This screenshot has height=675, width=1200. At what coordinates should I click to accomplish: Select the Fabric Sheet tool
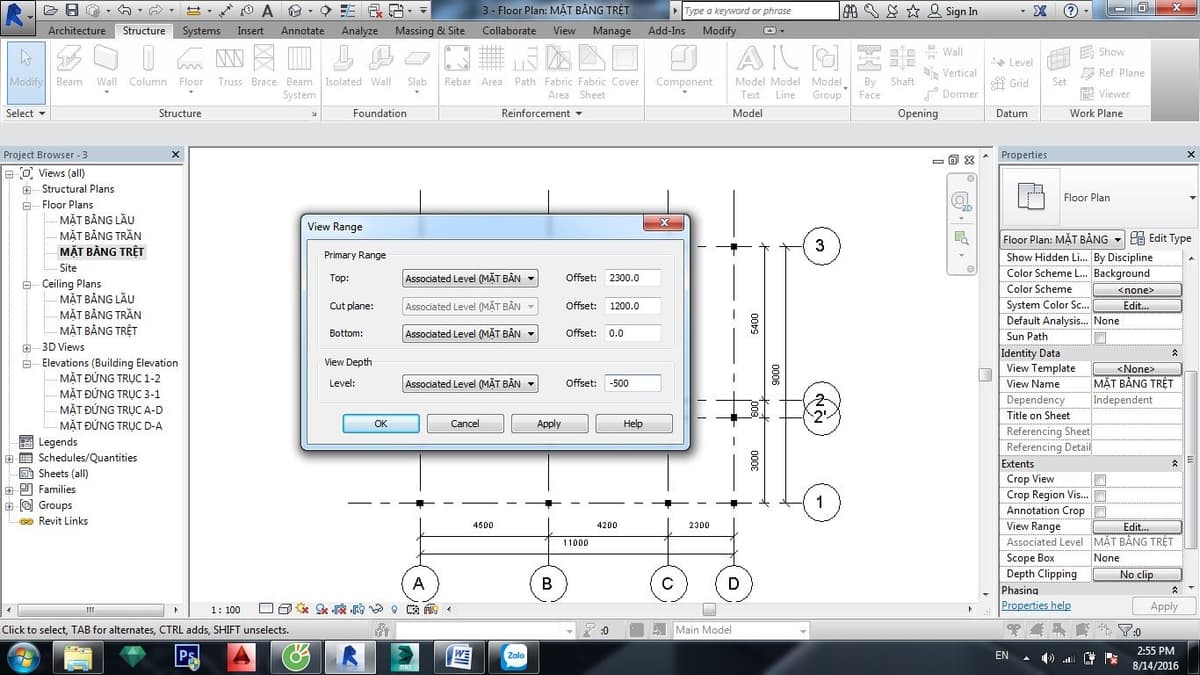592,72
